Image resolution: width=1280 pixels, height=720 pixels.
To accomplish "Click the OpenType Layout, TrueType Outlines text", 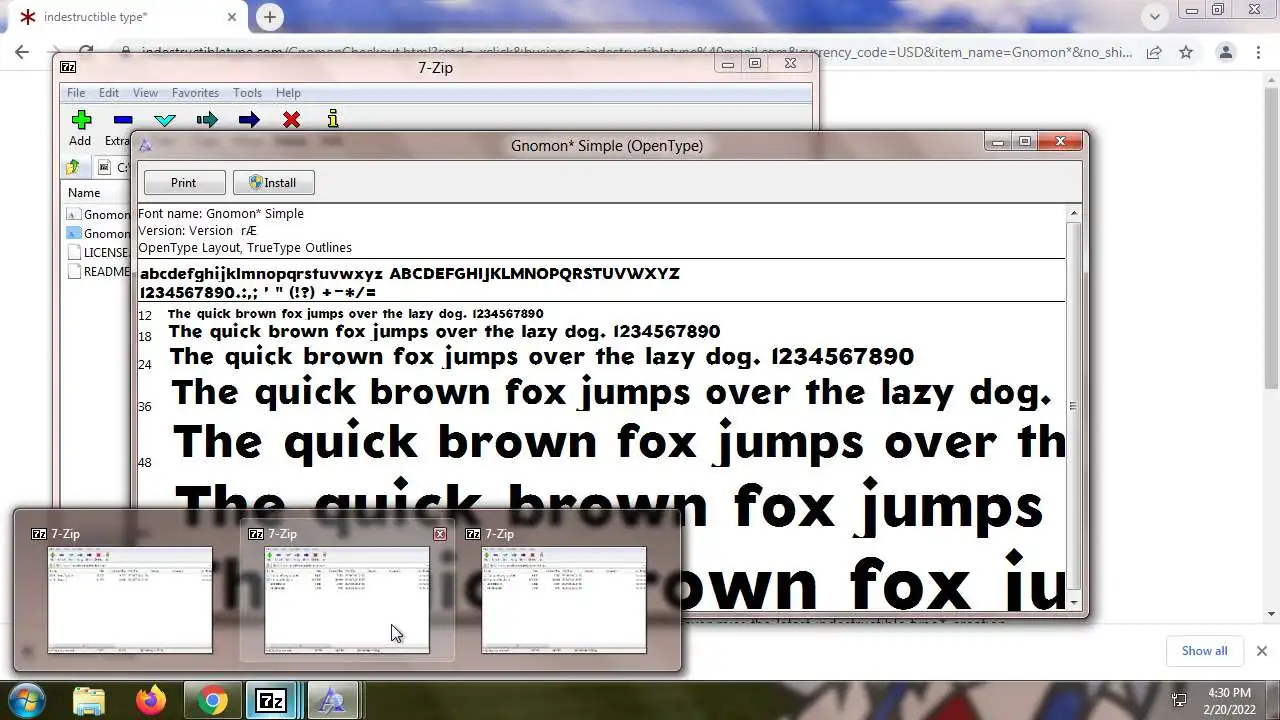I will click(x=245, y=247).
